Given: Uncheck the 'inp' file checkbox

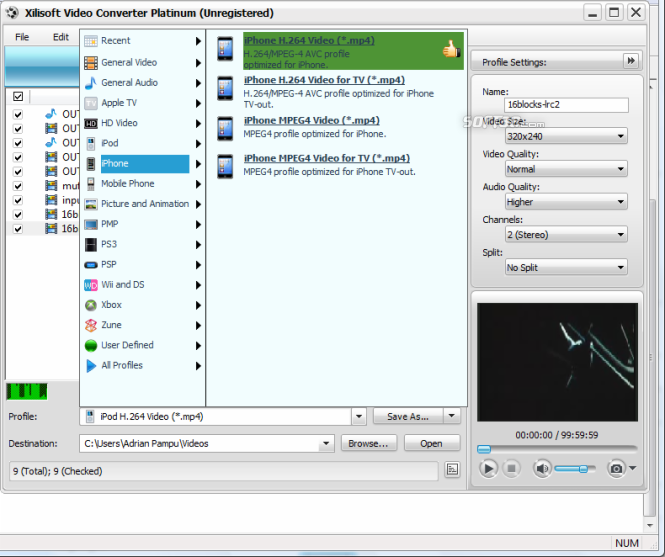Looking at the screenshot, I should (18, 200).
